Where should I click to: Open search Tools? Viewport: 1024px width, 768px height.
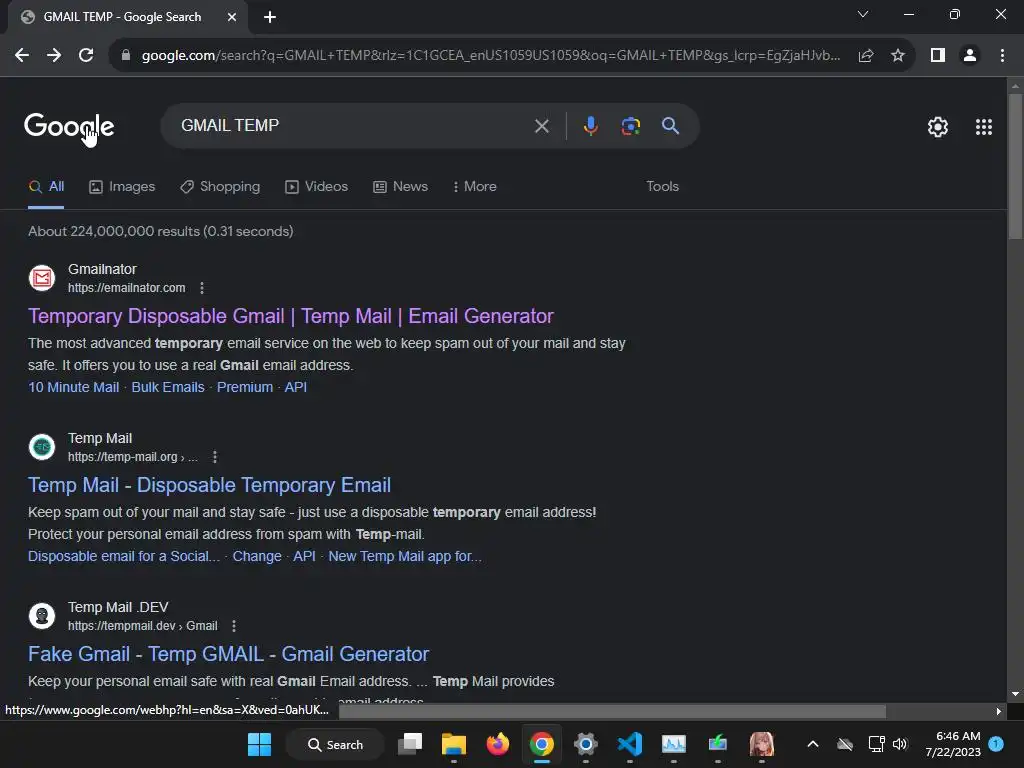(x=662, y=187)
